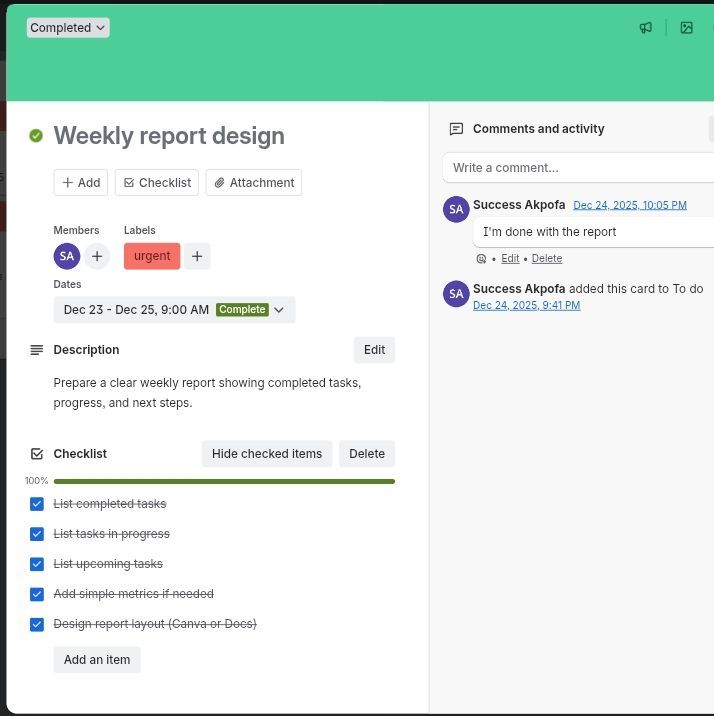Uncheck 'List upcoming tasks' item

coord(37,564)
